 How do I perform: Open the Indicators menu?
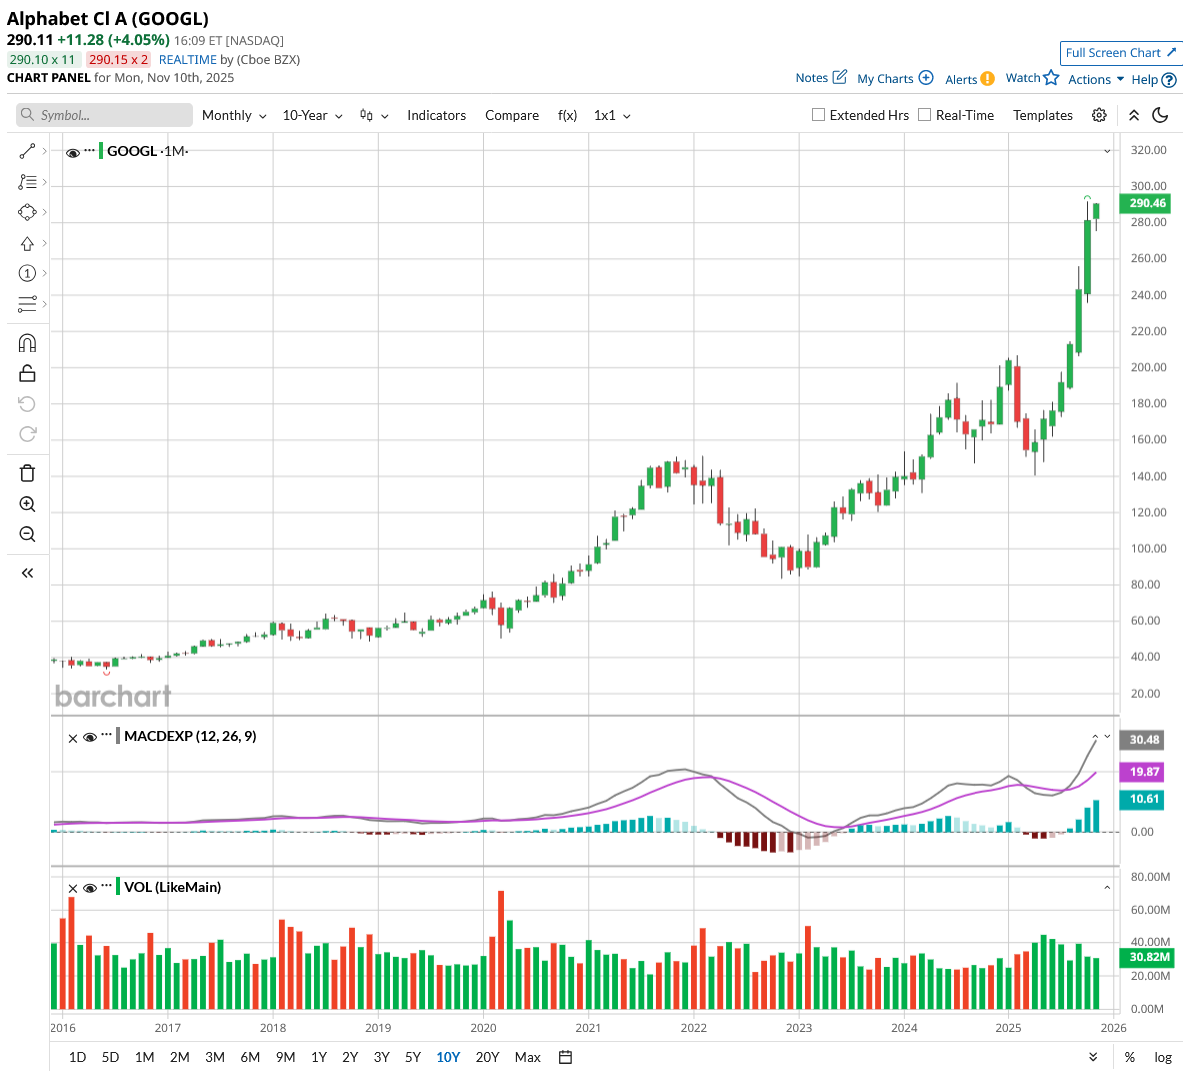436,115
